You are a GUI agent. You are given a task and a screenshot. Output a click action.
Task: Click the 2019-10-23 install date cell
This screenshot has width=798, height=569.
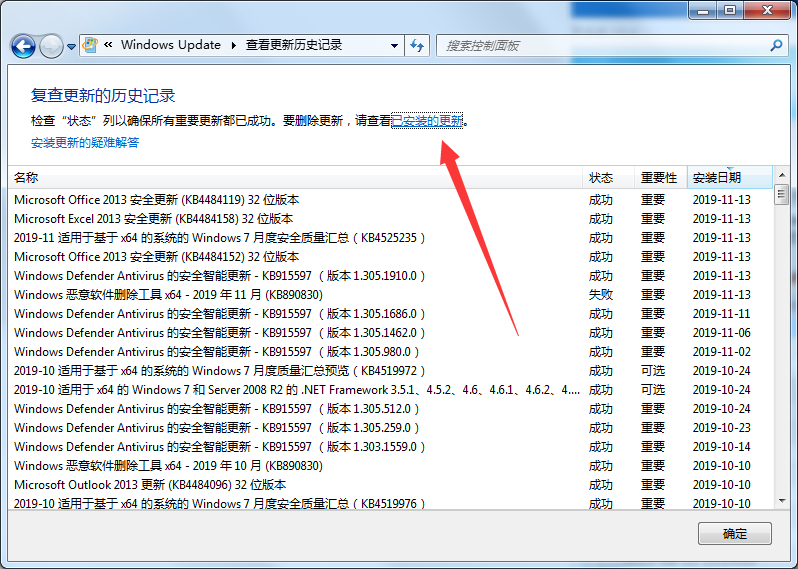click(721, 428)
